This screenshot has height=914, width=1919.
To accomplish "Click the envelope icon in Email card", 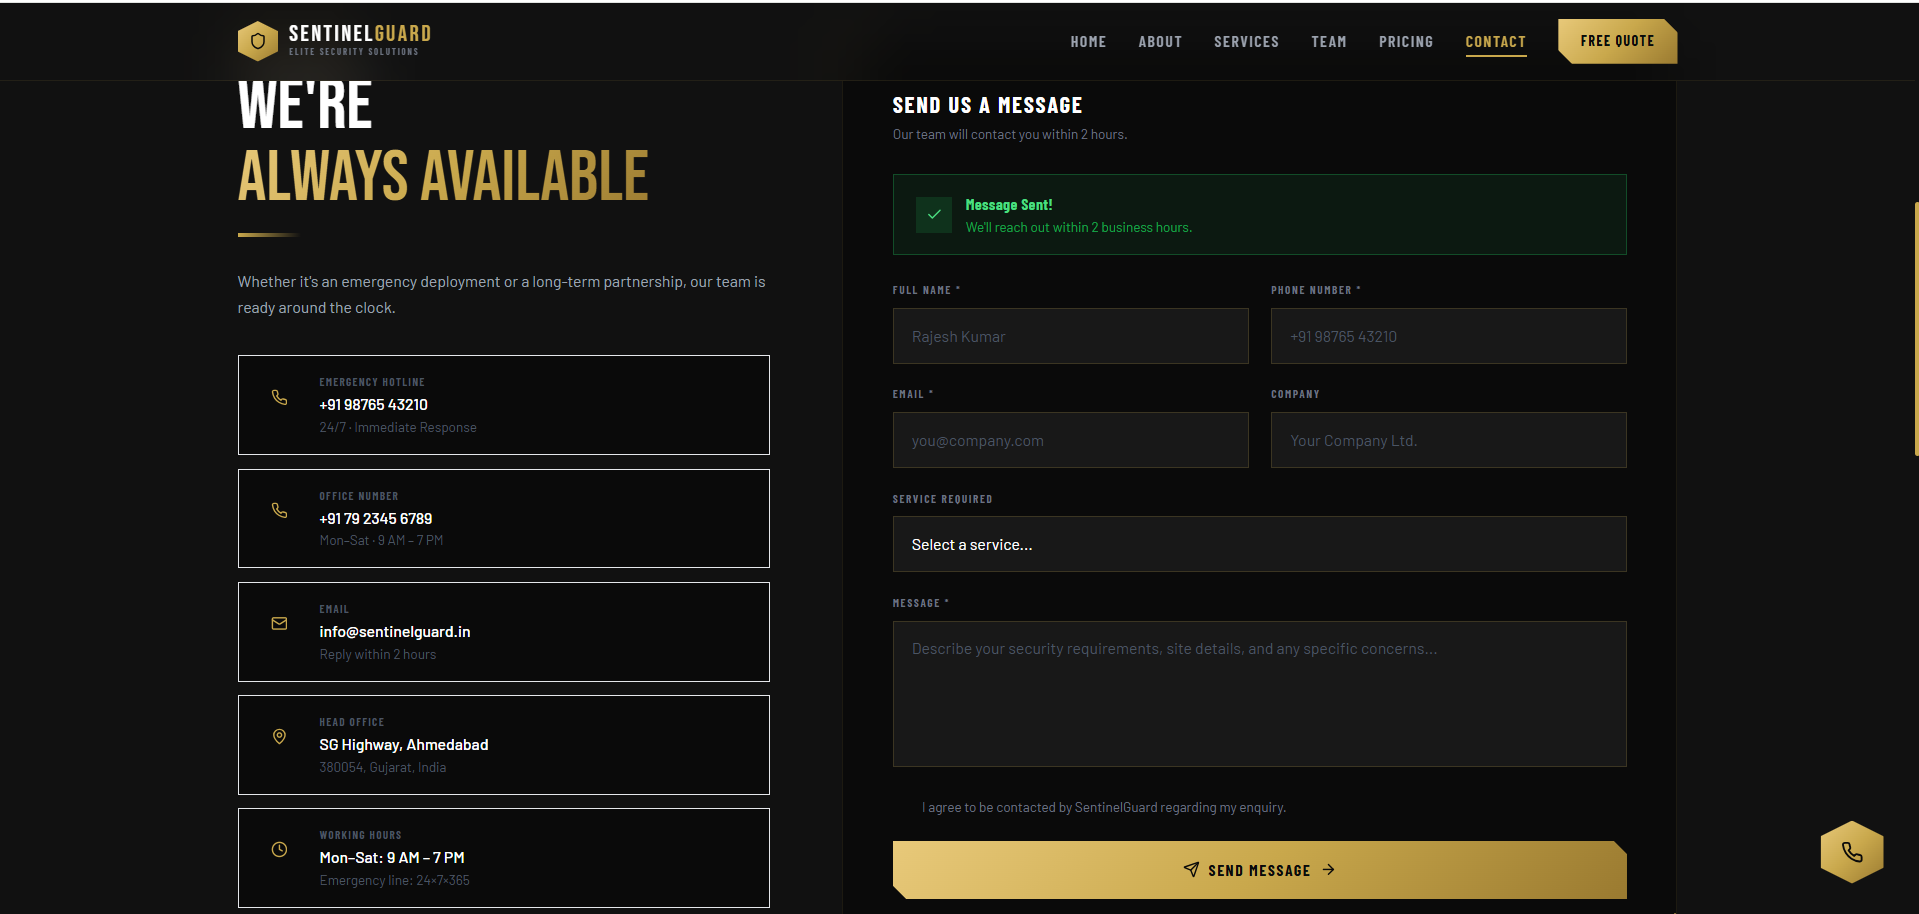I will tap(280, 624).
